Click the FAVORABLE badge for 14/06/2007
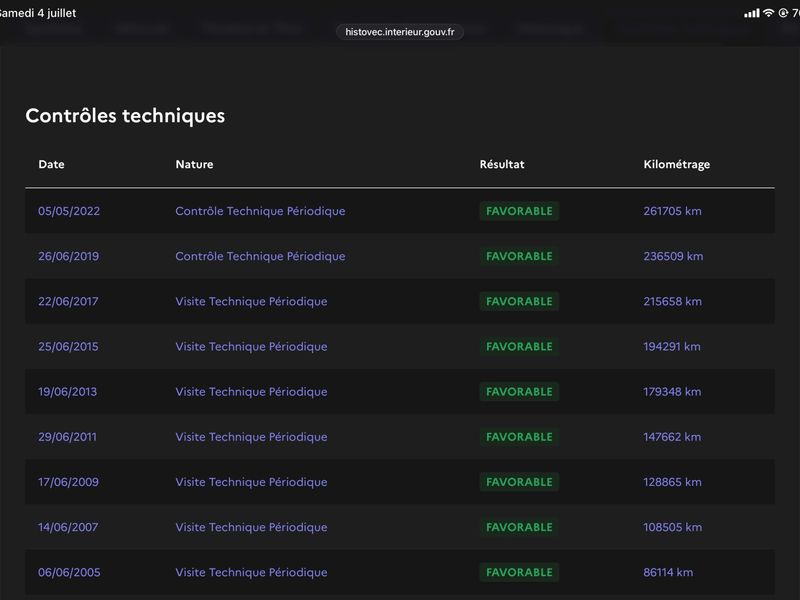The width and height of the screenshot is (800, 600). click(519, 527)
